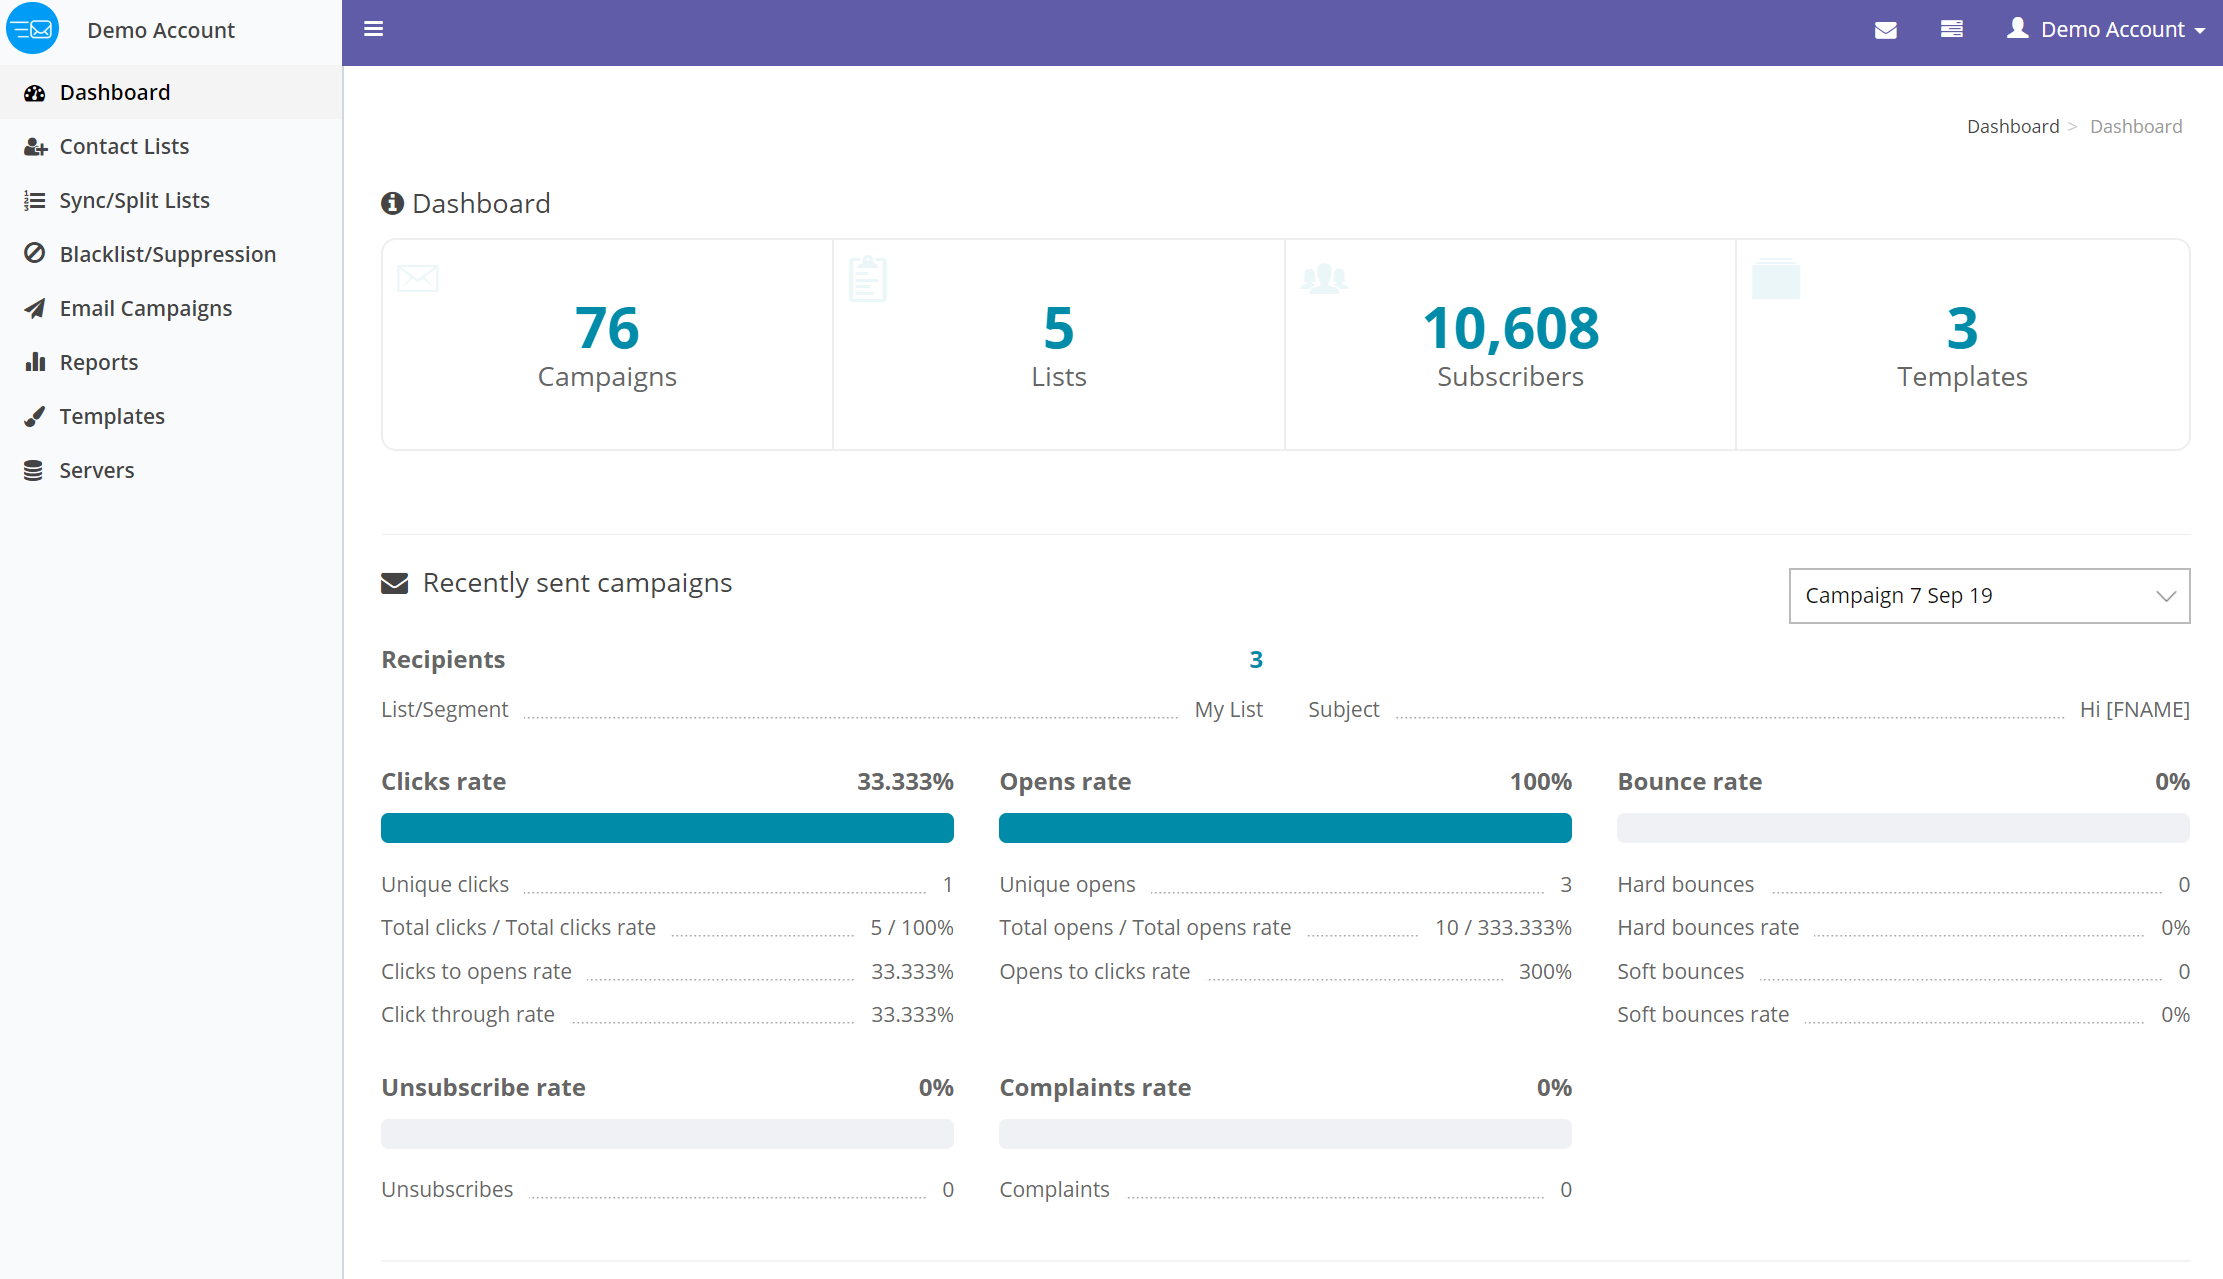Click the Unsubscribe rate progress bar
The image size is (2223, 1279).
667,1134
